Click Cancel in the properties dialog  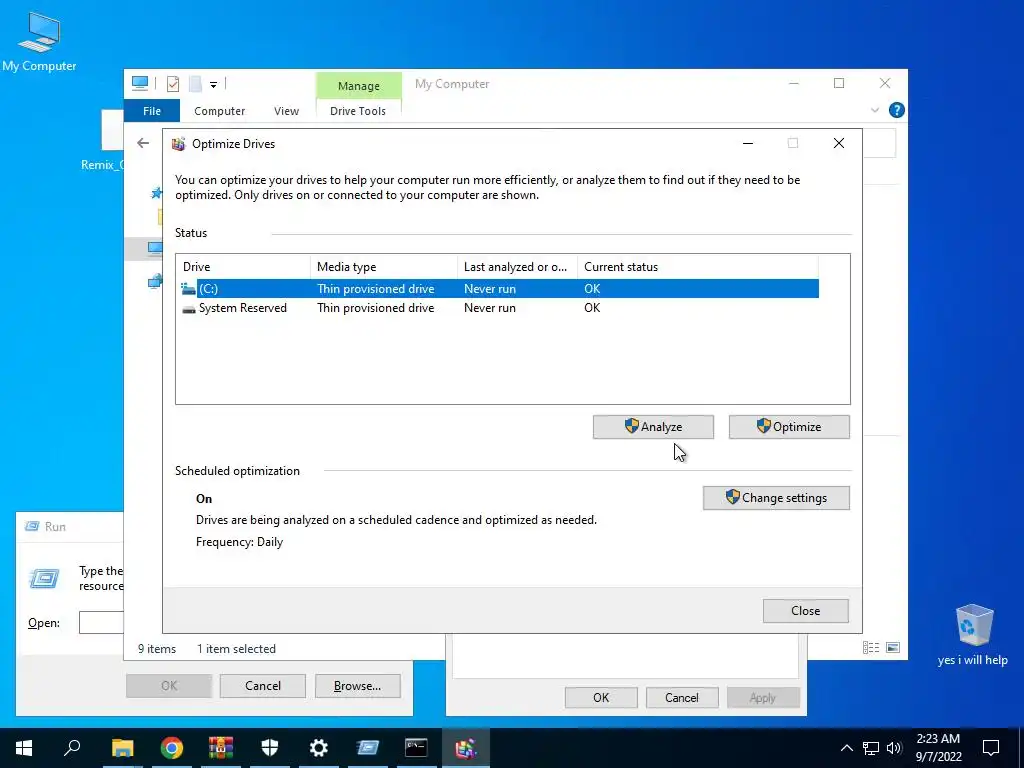click(x=682, y=697)
